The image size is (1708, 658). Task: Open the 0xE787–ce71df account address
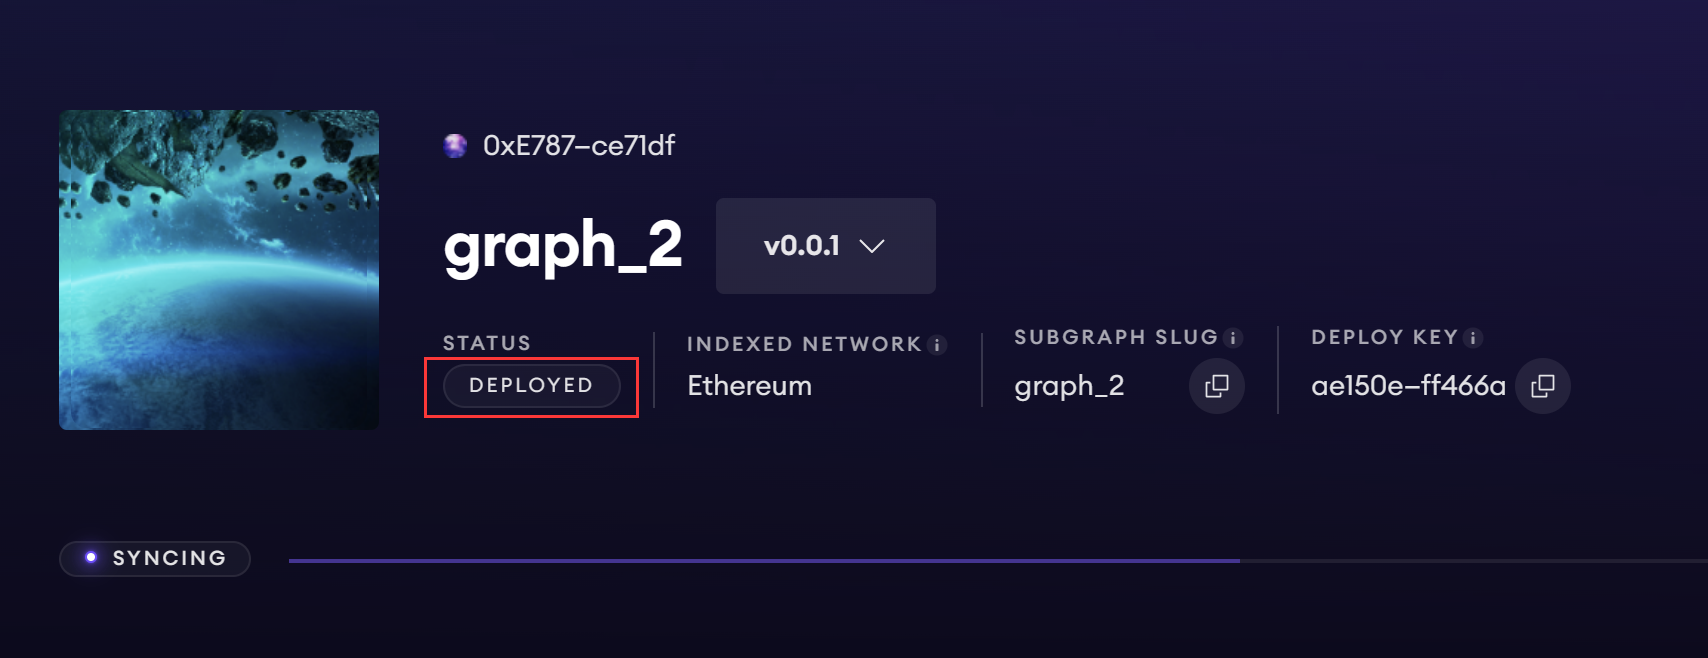(579, 146)
